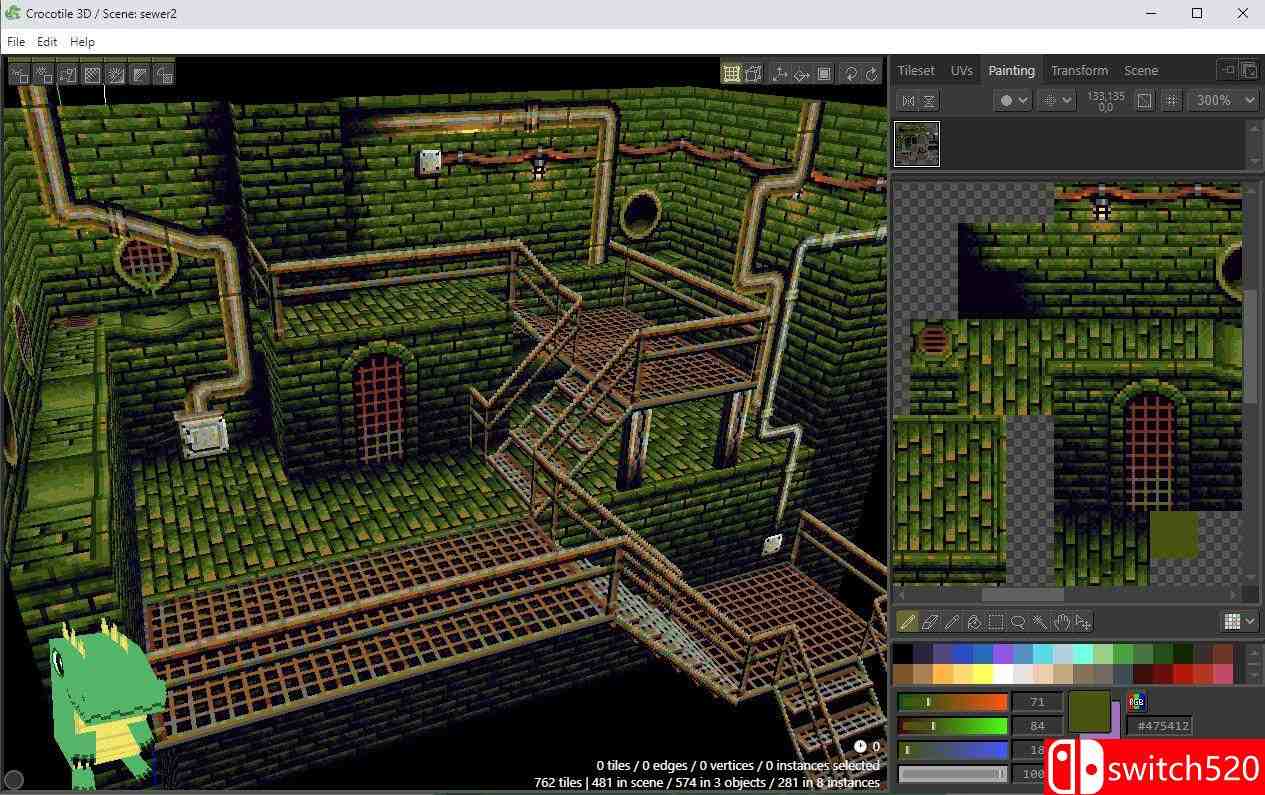Screen dimensions: 1265x795
Task: Open the brush shape dropdown in the Painting panel
Action: click(x=1012, y=100)
